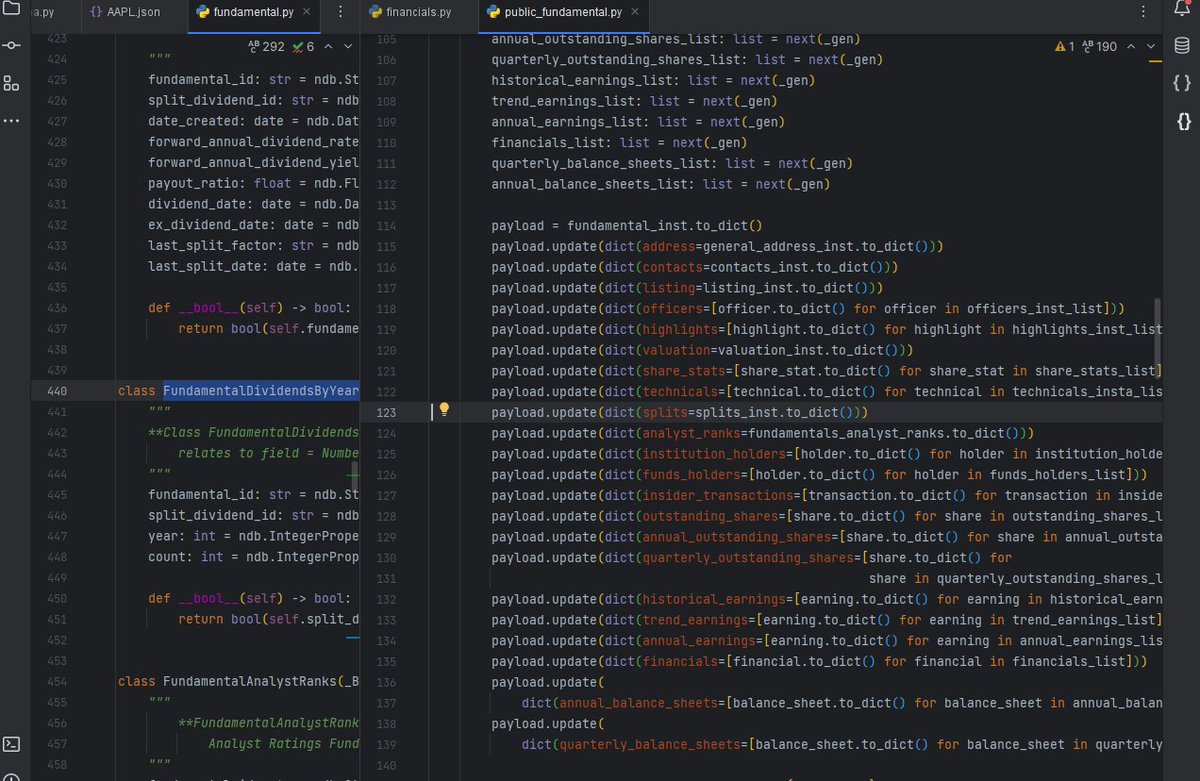Open tab options menu of right editor group
Image resolution: width=1200 pixels, height=781 pixels.
point(1144,12)
